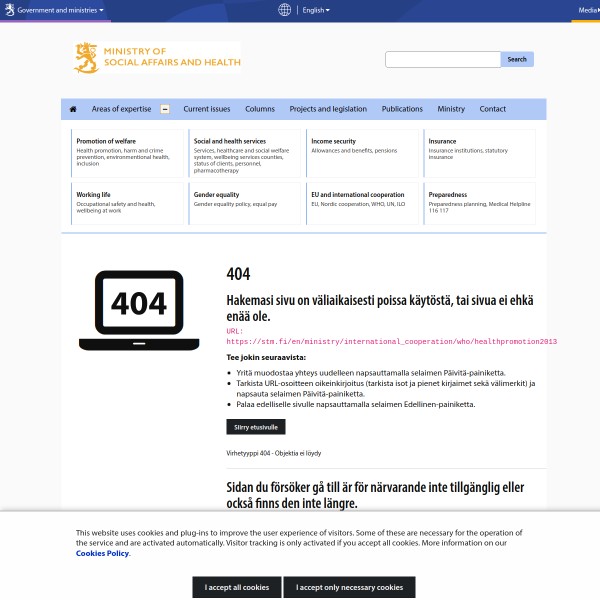The height and width of the screenshot is (600, 600).
Task: Open the English language dropdown
Action: point(315,10)
